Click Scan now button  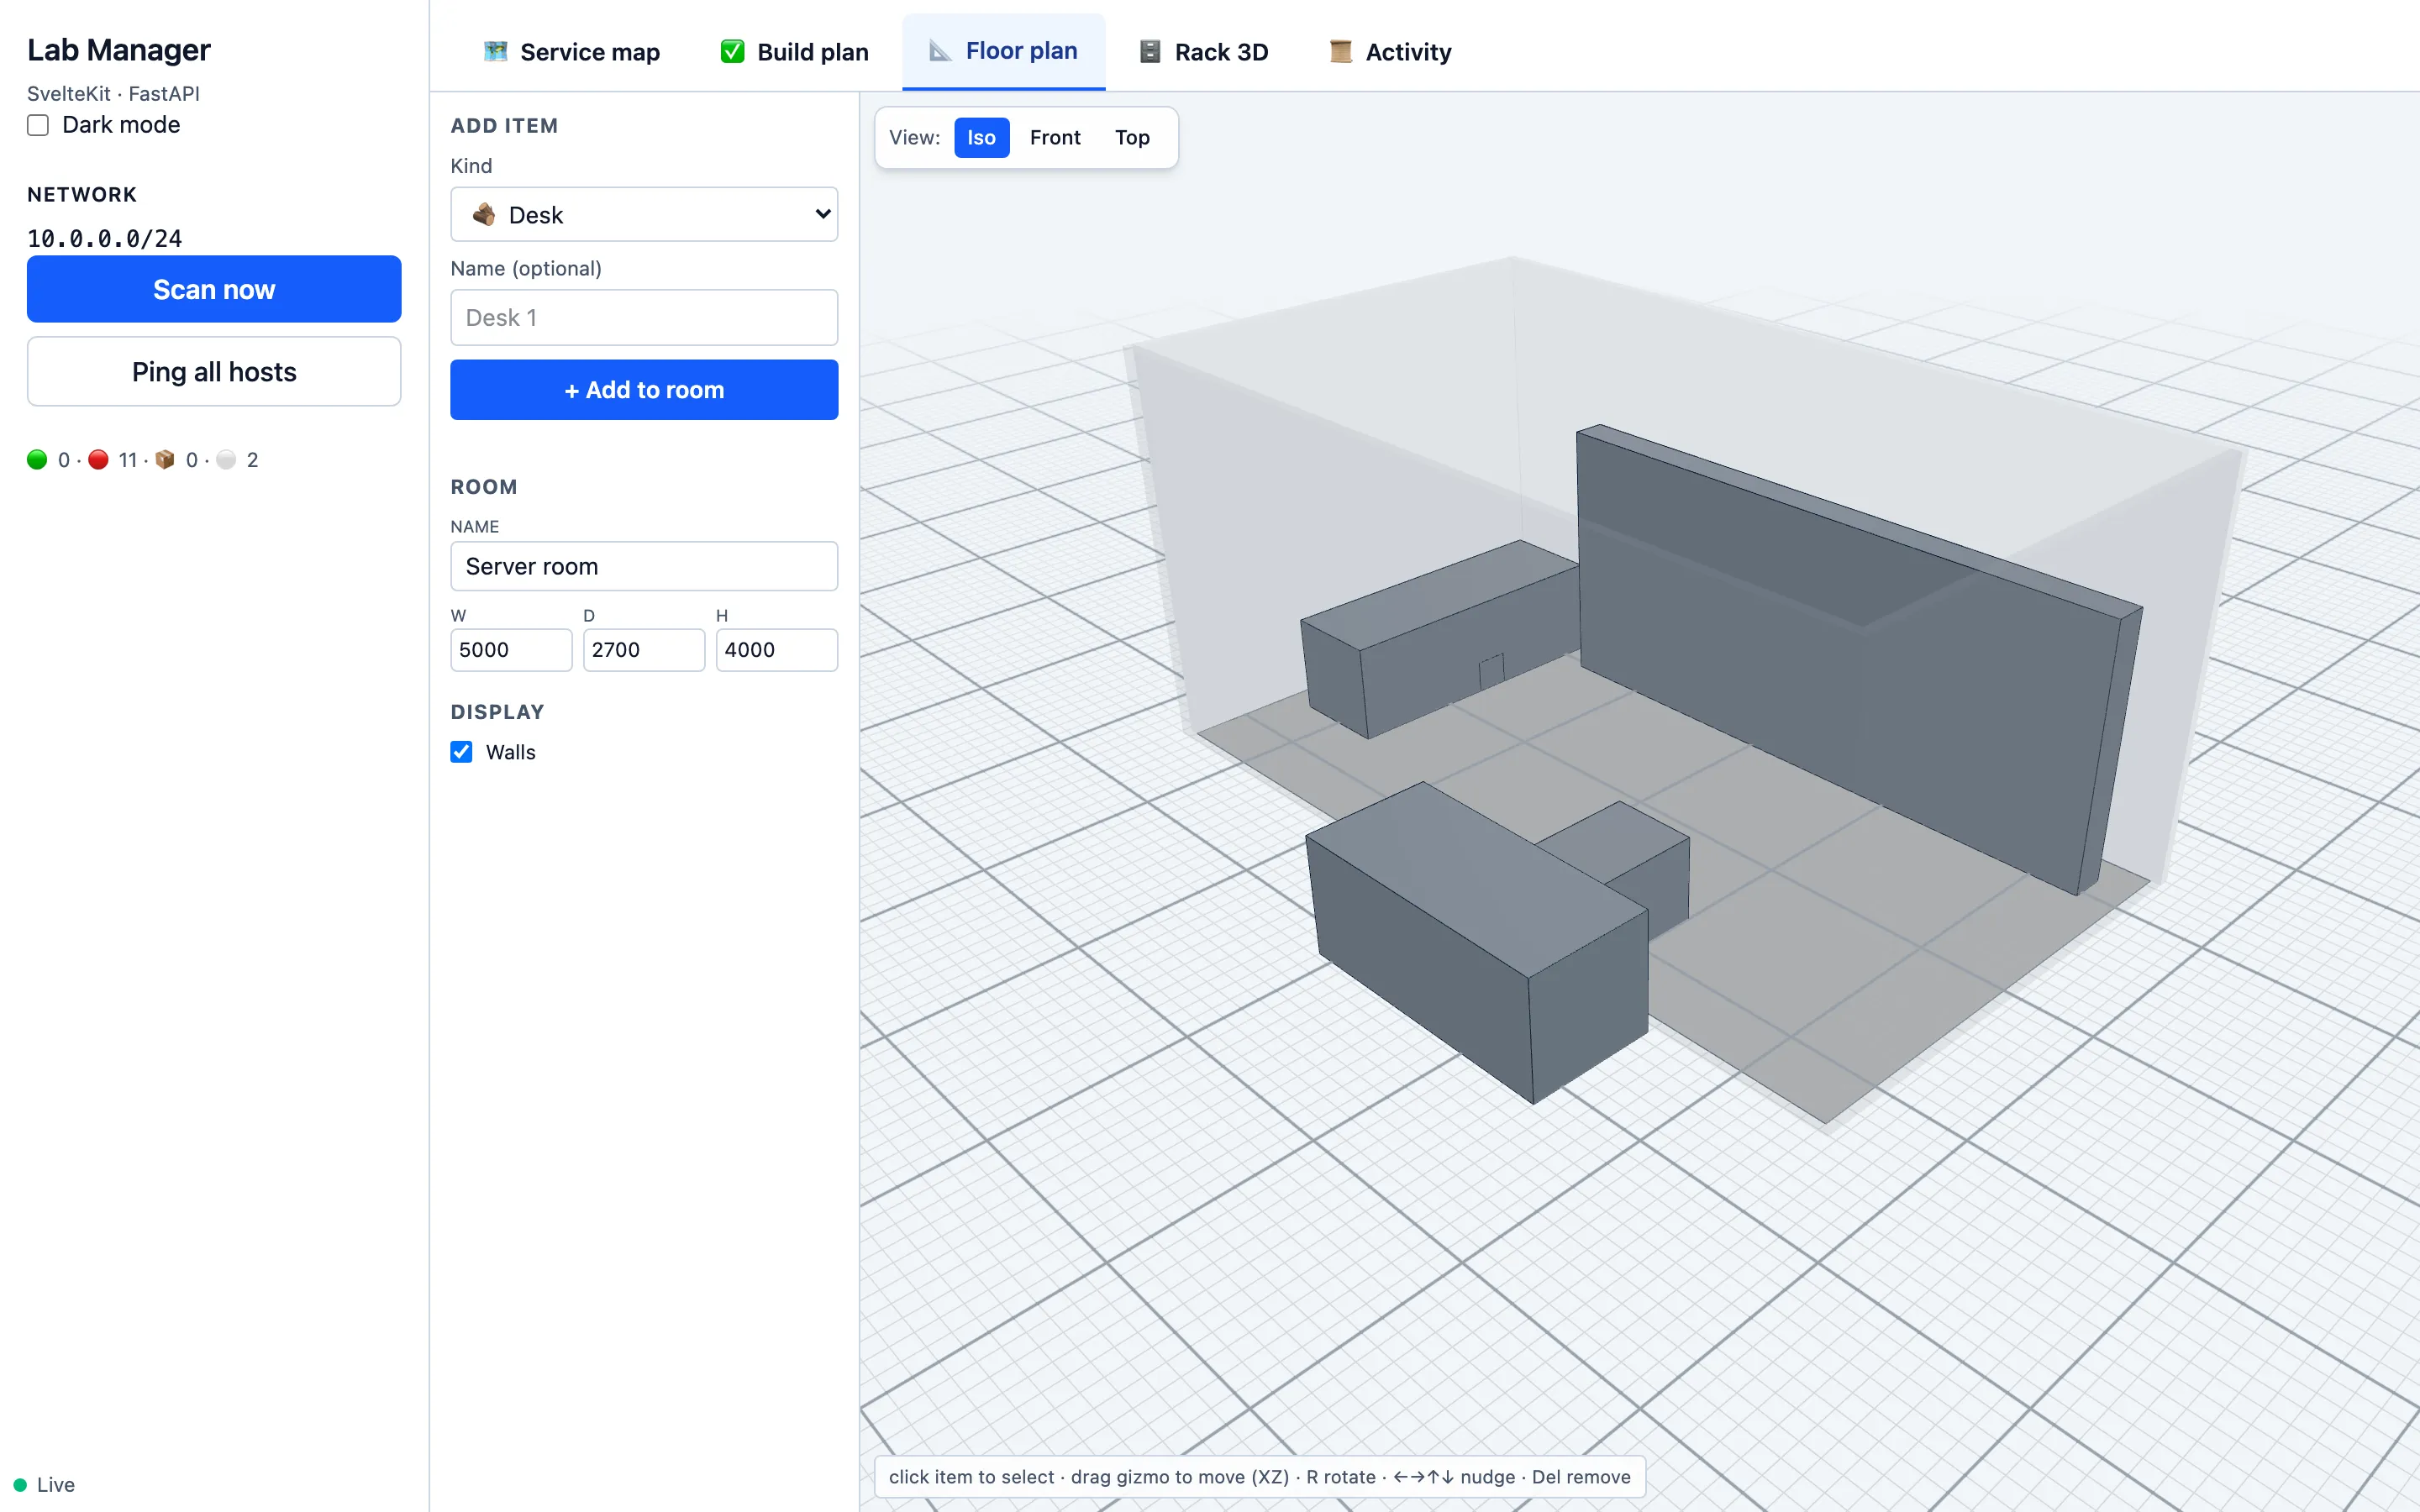214,289
